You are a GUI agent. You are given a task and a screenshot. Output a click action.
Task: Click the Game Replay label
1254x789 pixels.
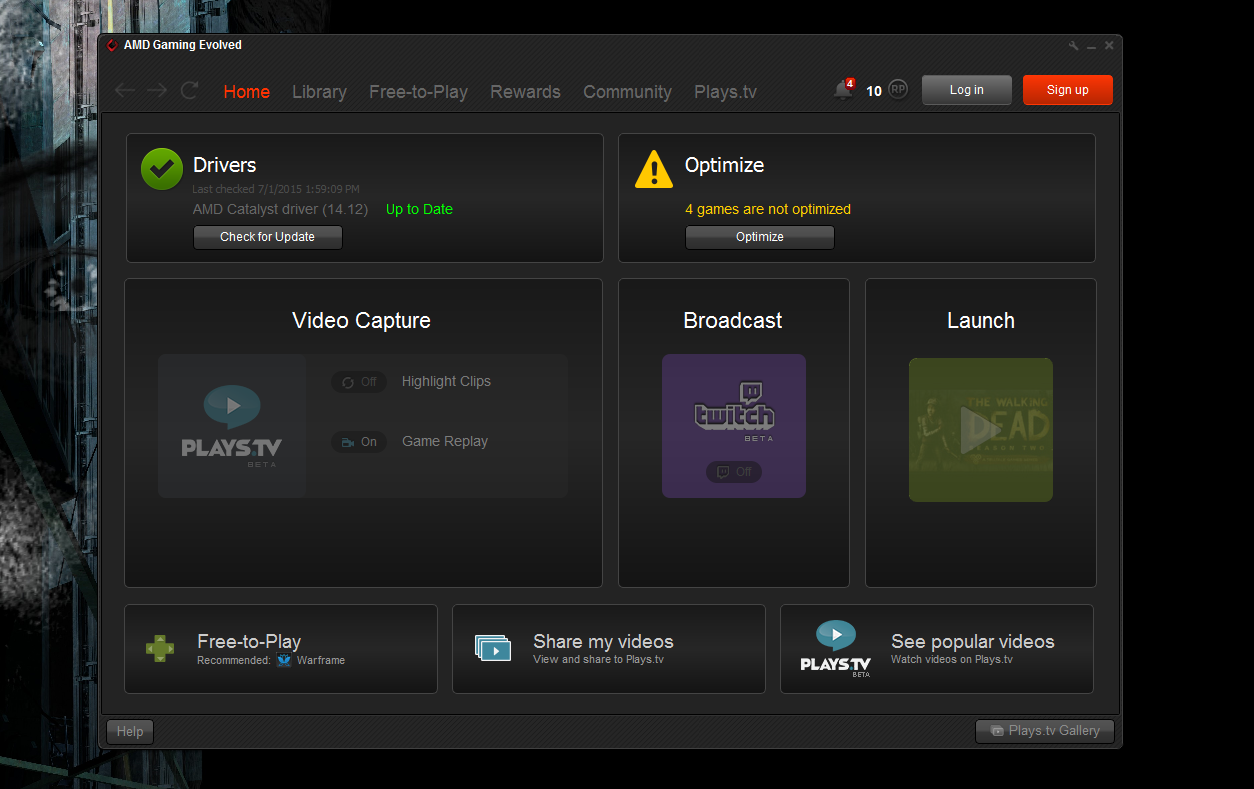[x=445, y=441]
